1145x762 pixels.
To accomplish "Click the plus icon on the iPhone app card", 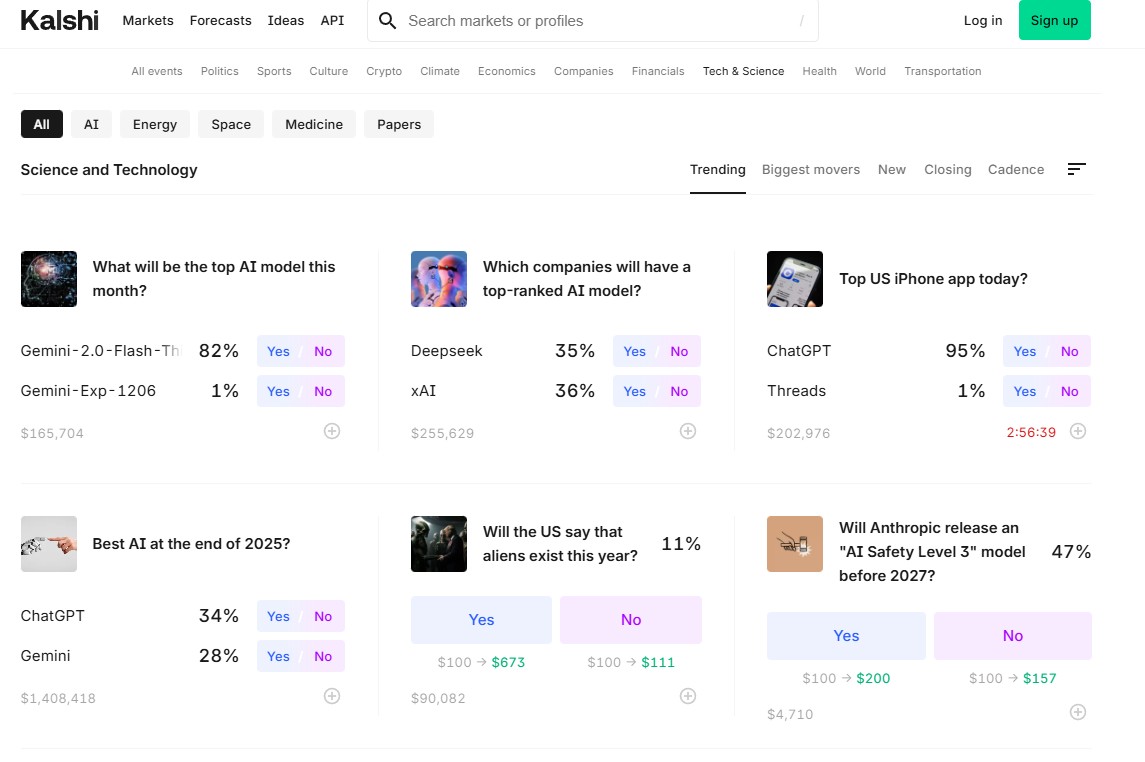I will pyautogui.click(x=1078, y=431).
